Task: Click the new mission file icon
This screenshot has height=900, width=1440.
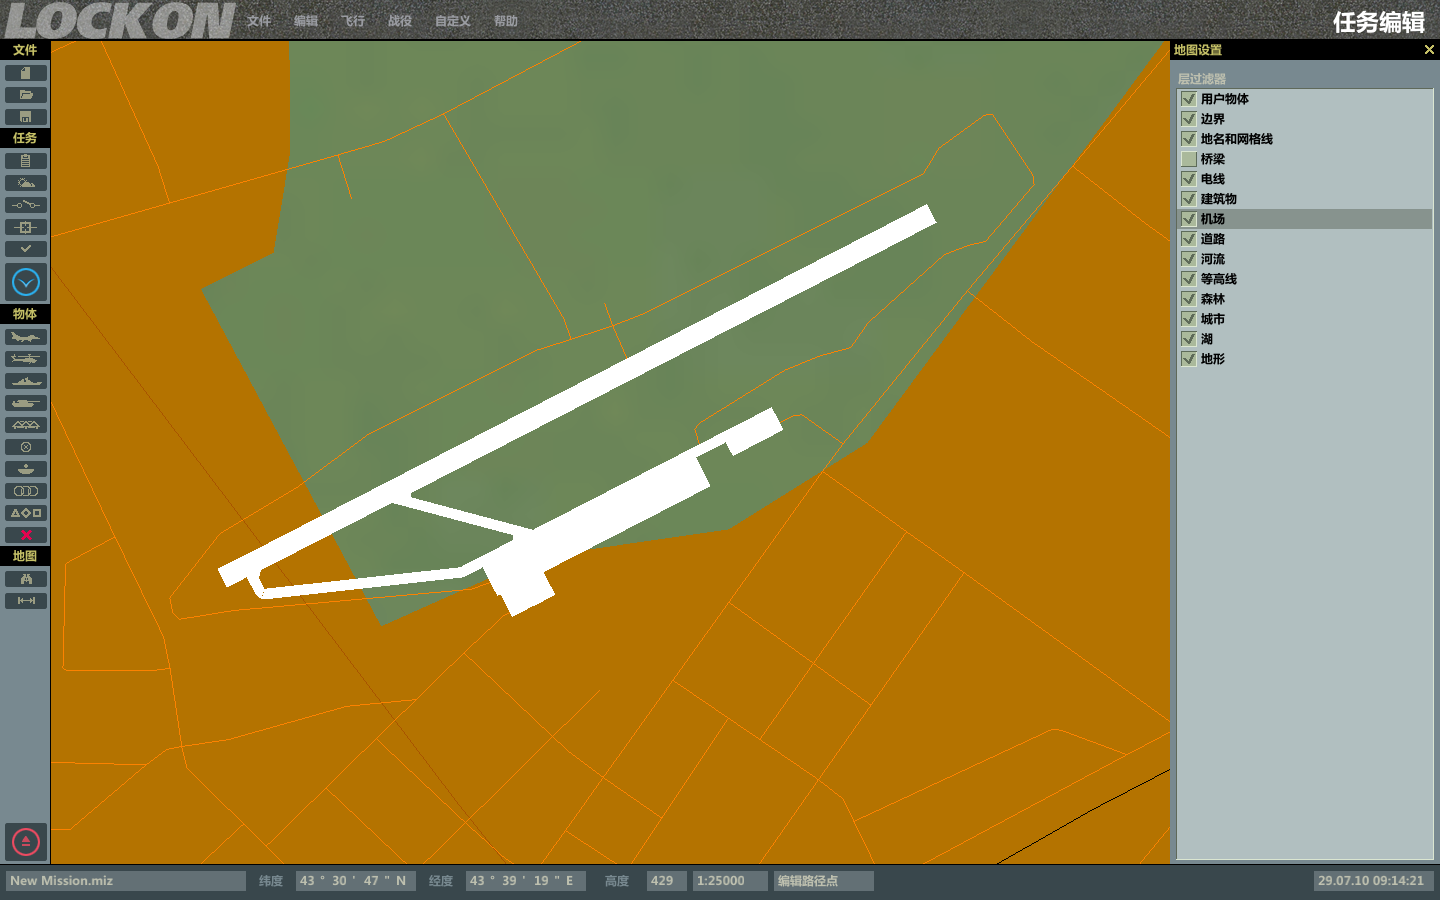Action: (x=26, y=73)
